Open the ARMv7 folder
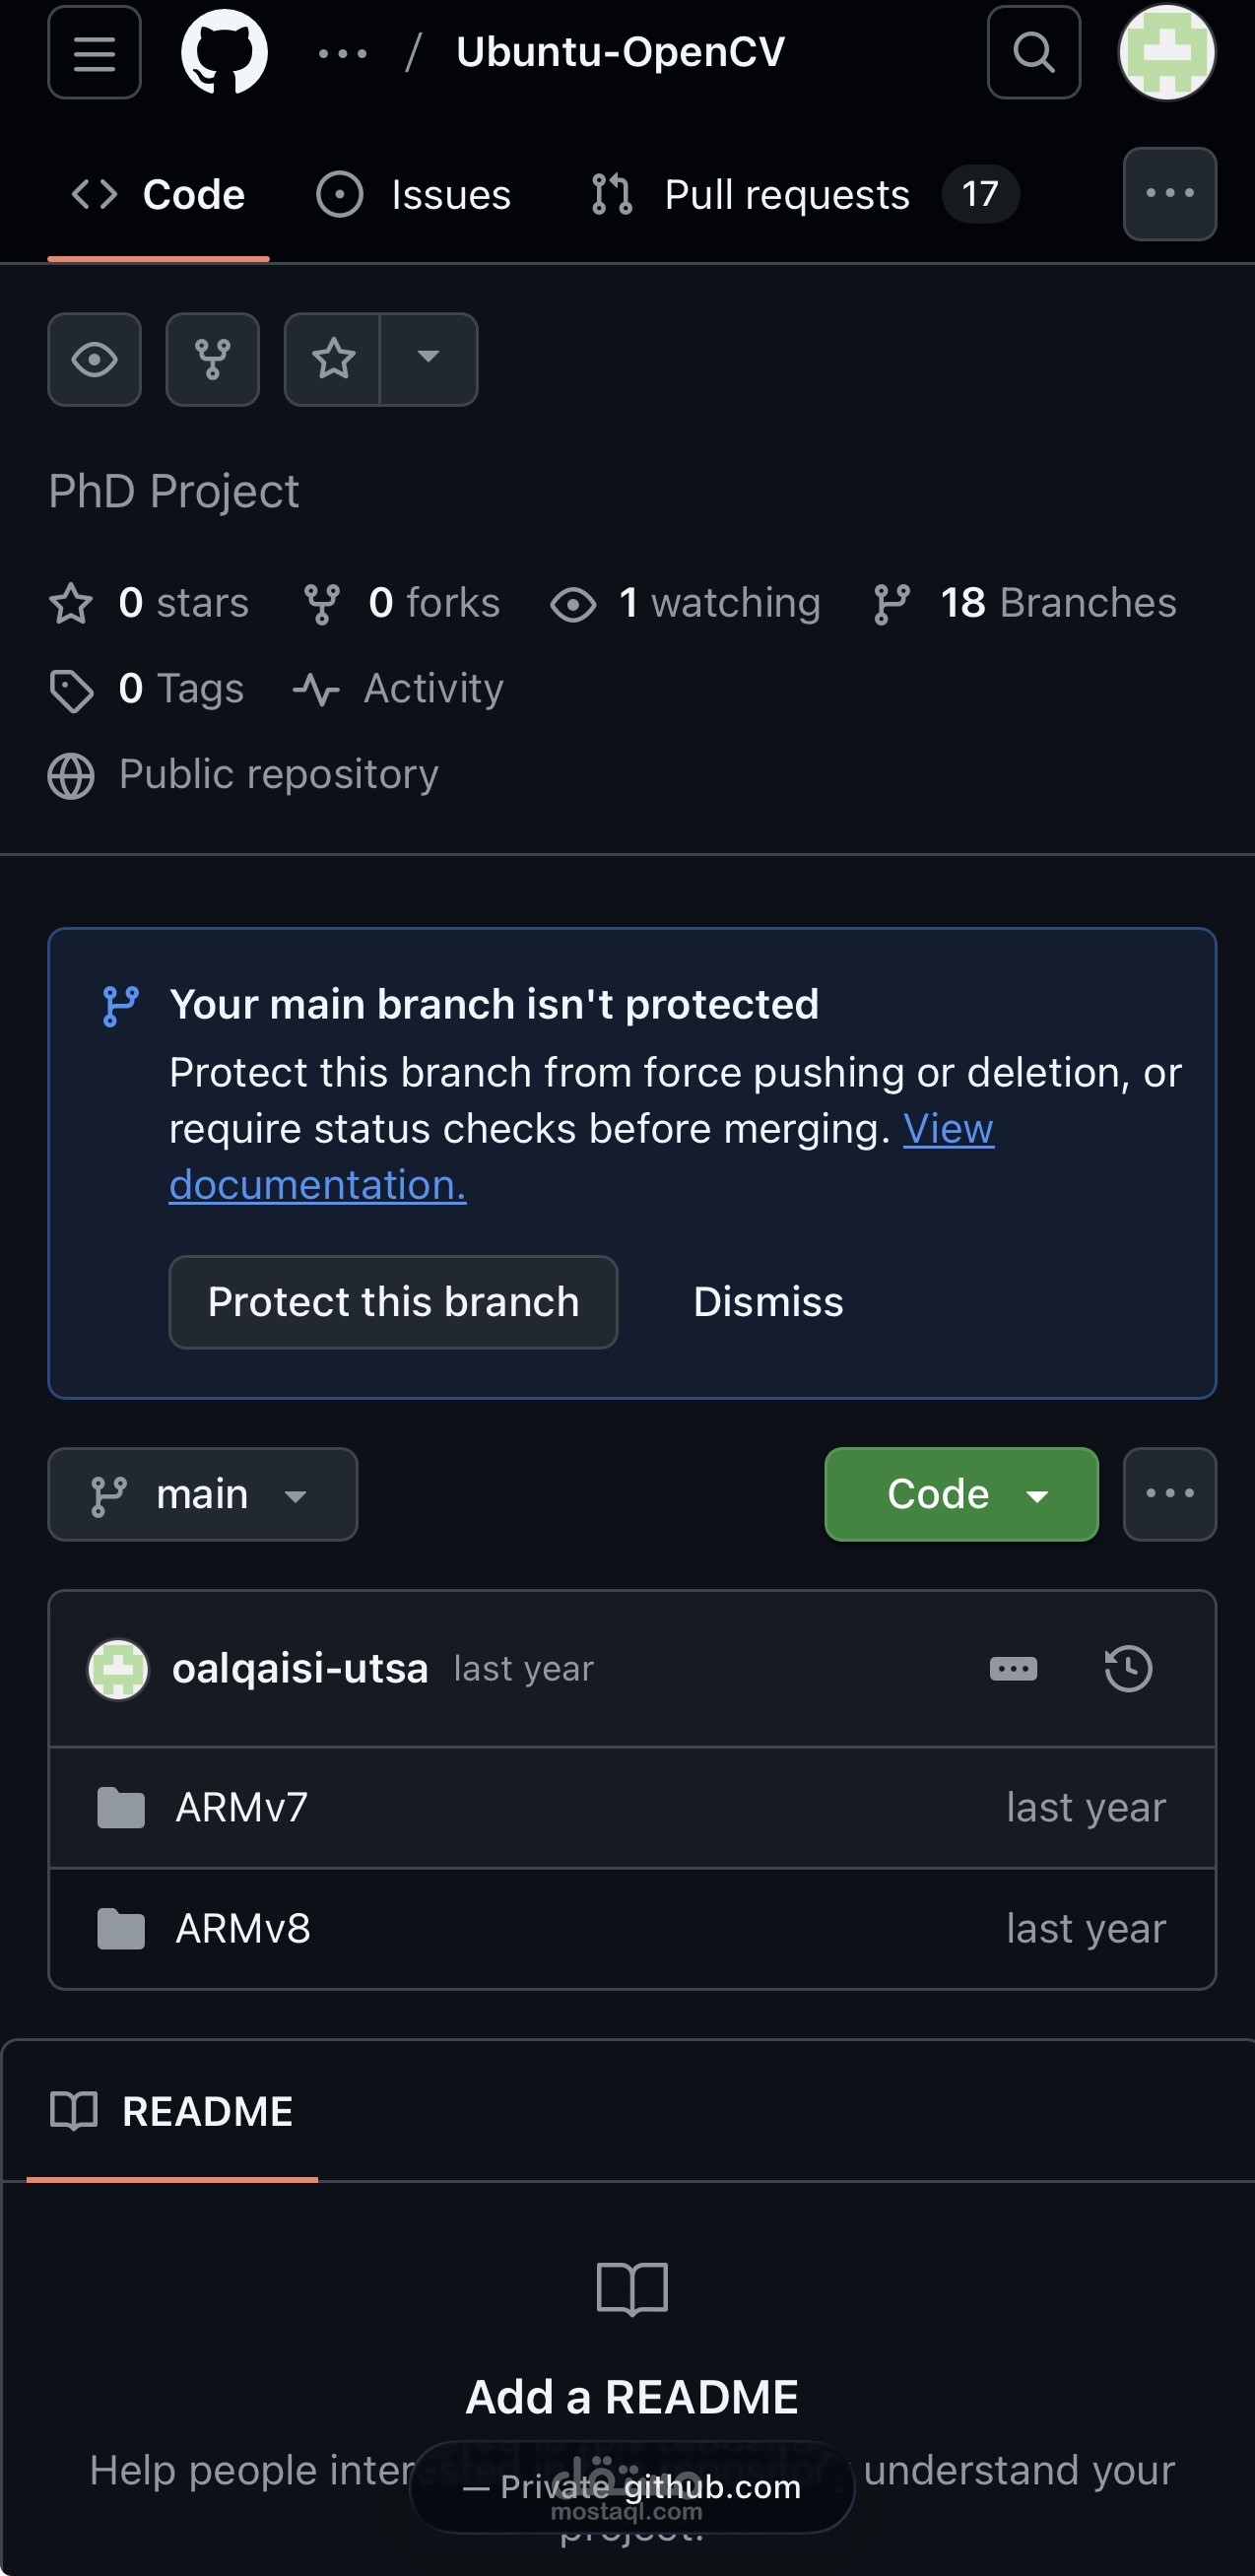 click(241, 1807)
